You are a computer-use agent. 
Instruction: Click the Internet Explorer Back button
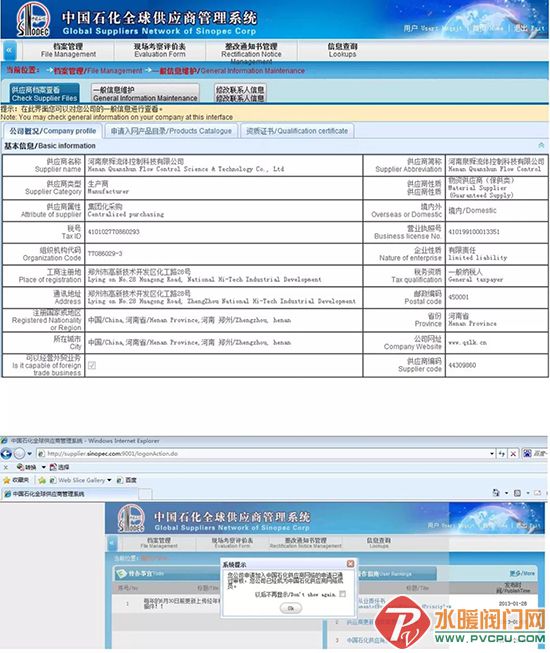(x=6, y=454)
